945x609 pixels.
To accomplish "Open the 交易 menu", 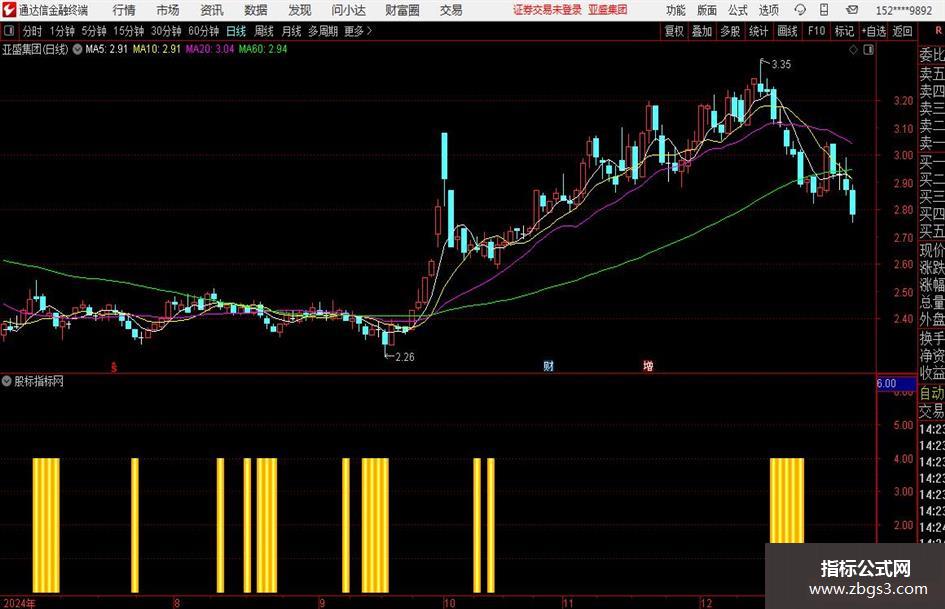I will [x=451, y=10].
